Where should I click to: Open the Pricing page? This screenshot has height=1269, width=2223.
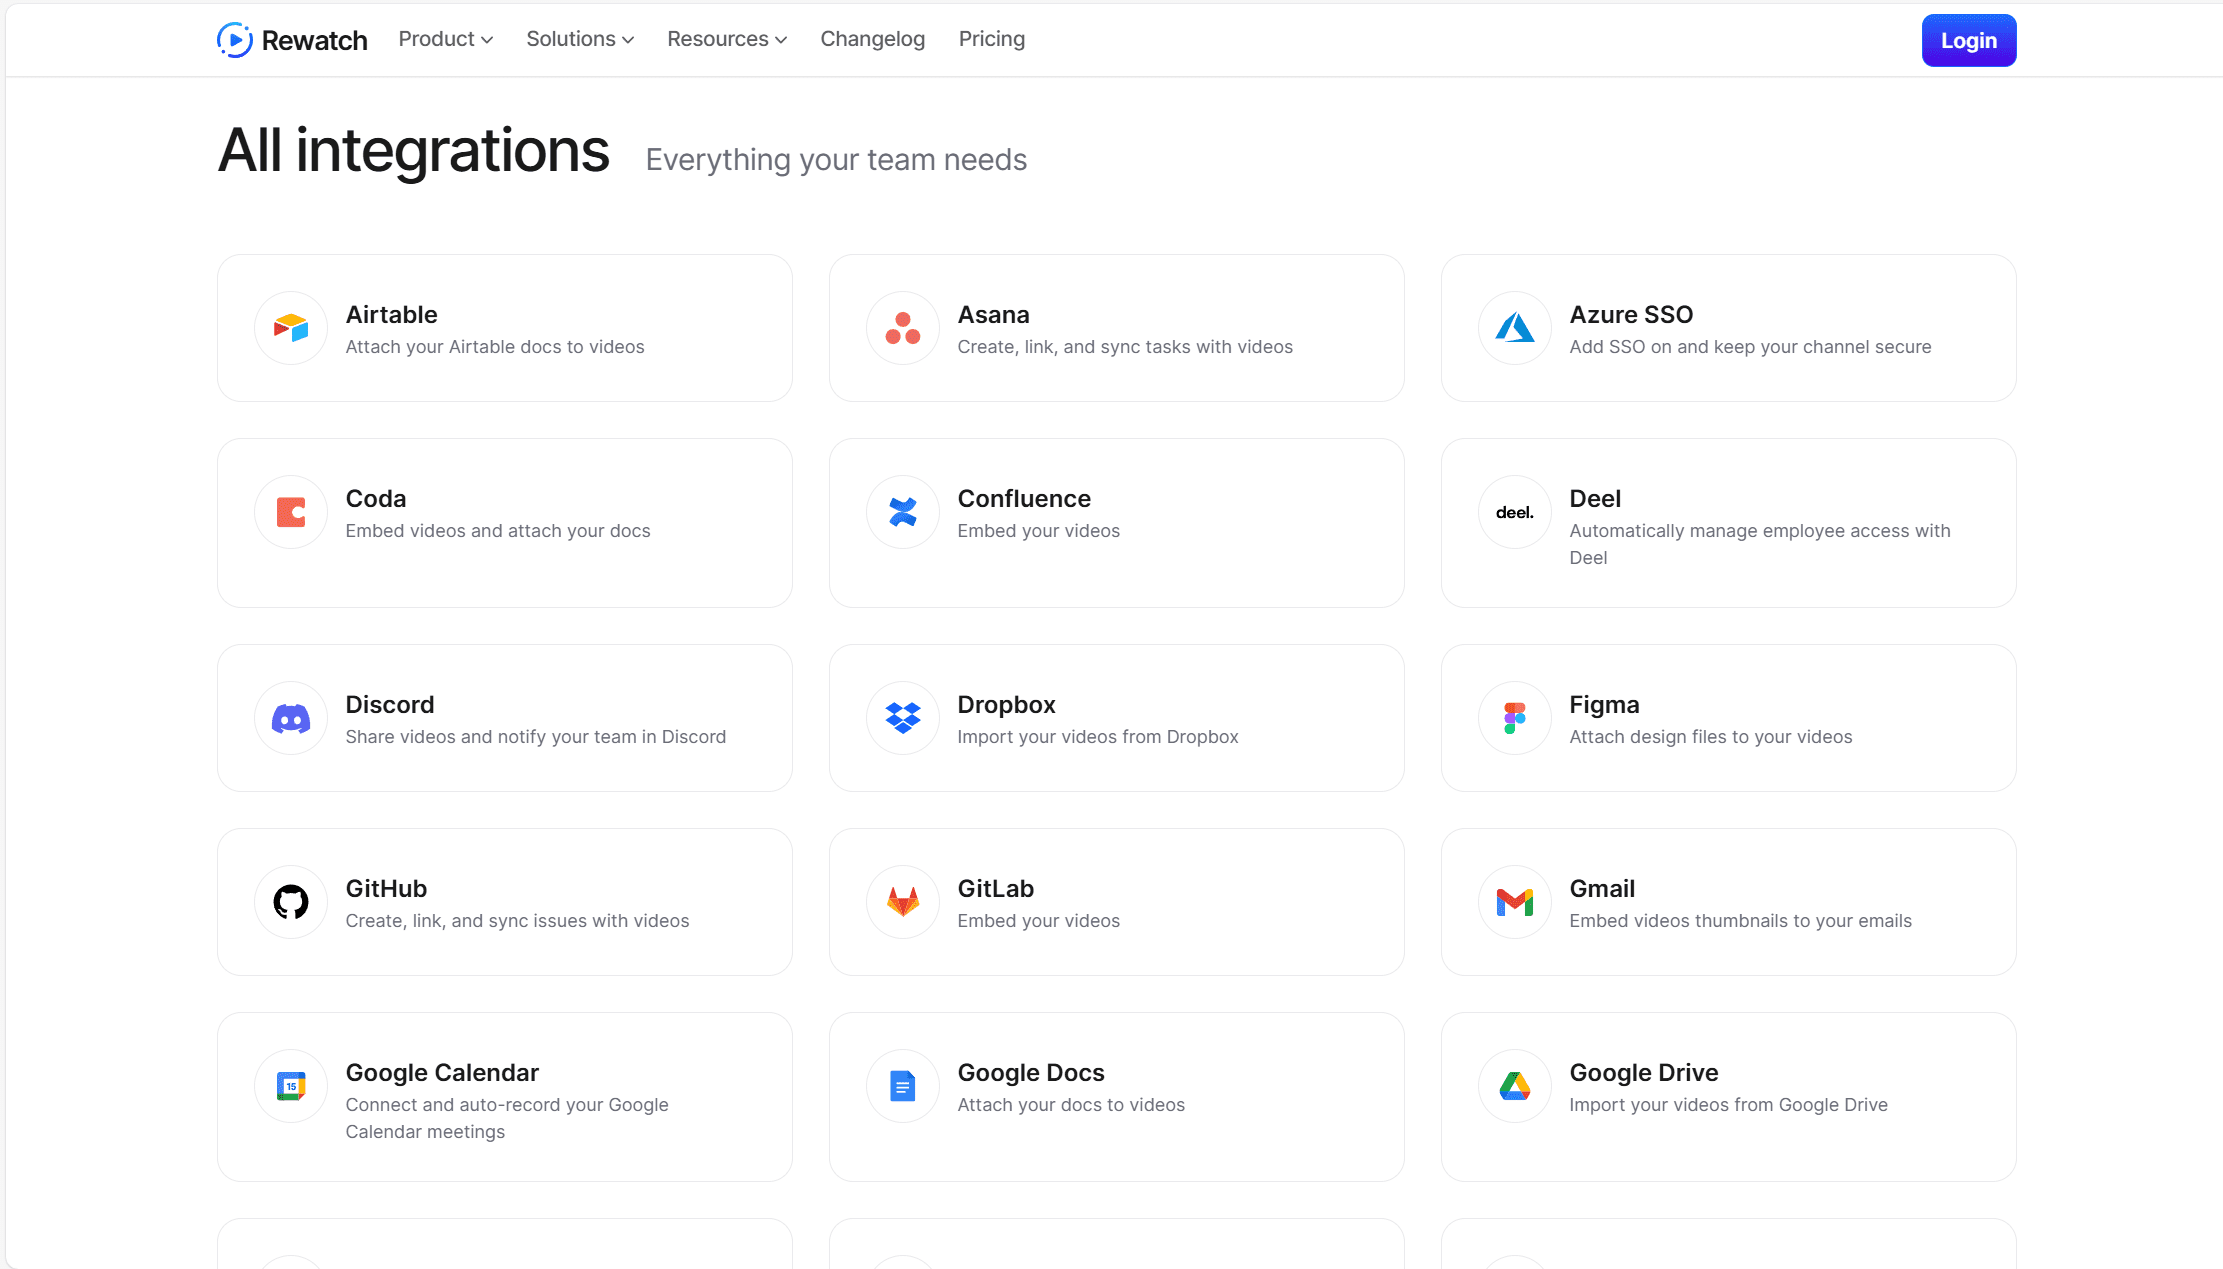pyautogui.click(x=991, y=40)
